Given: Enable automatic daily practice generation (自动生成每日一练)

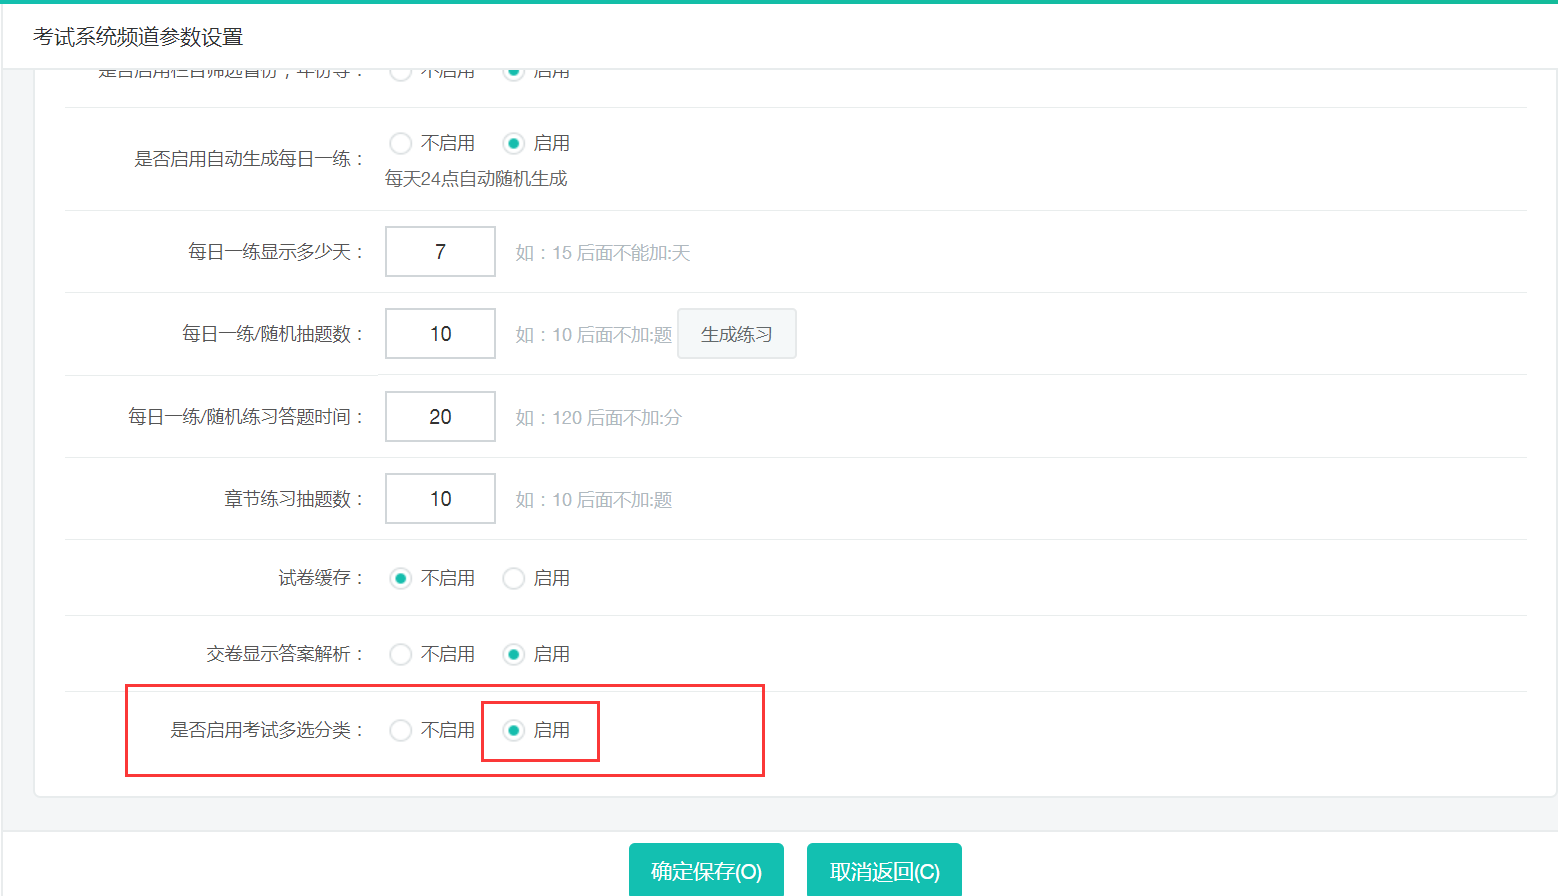Looking at the screenshot, I should point(514,144).
